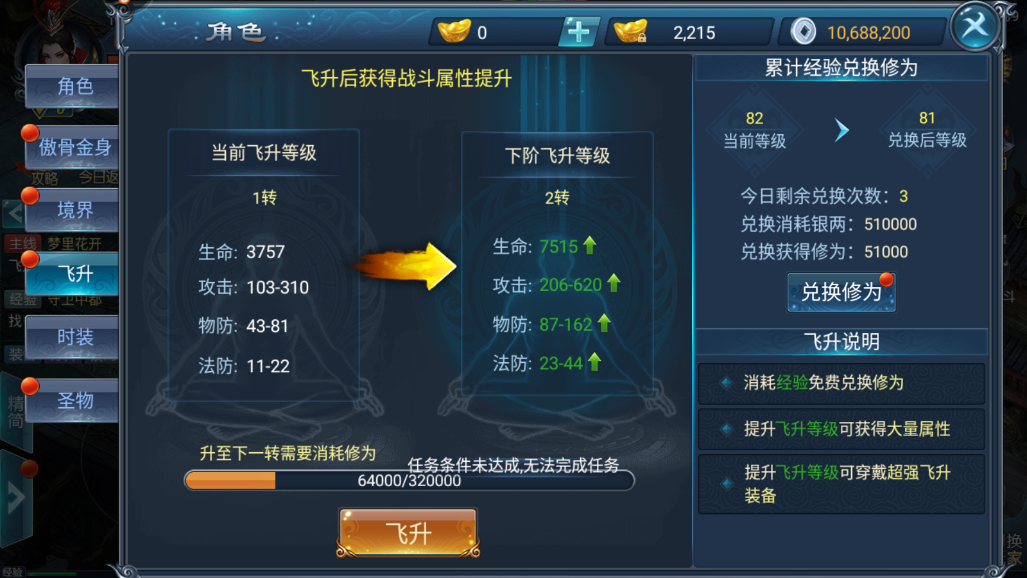Click the green up arrow beside 生命 7515
Viewport: 1027px width, 578px height.
589,245
